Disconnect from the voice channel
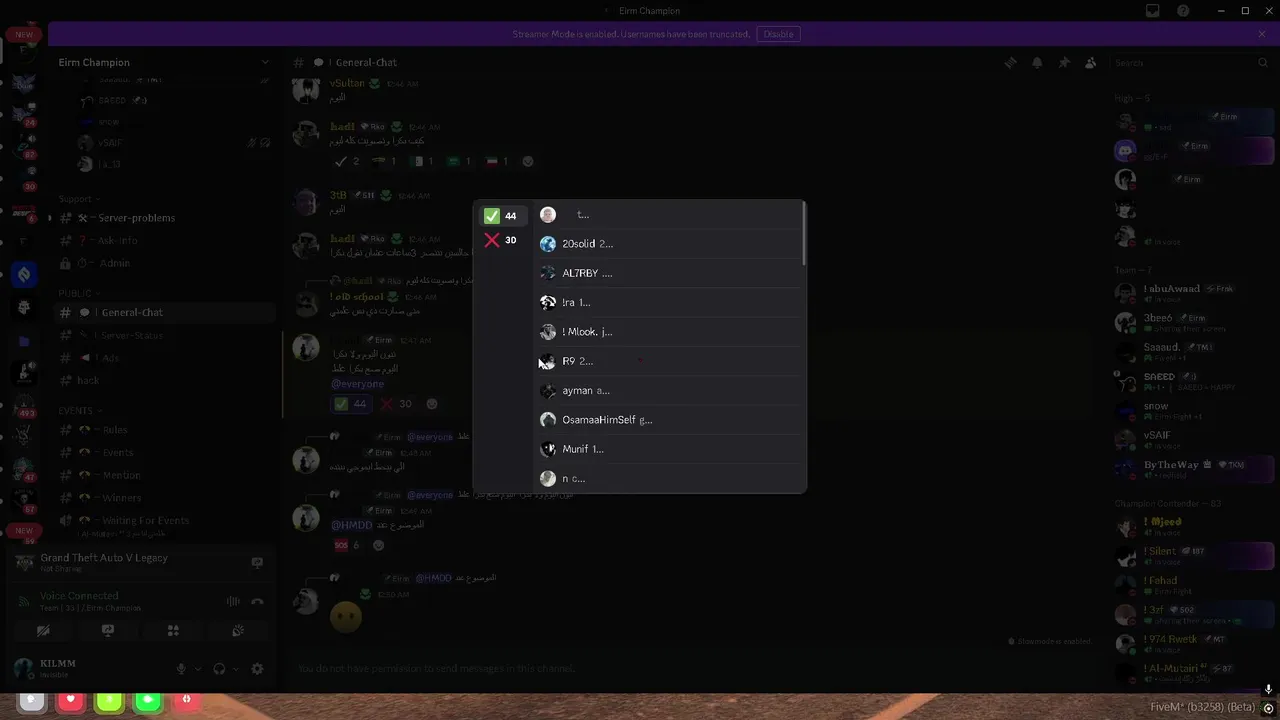This screenshot has height=720, width=1280. [x=257, y=601]
